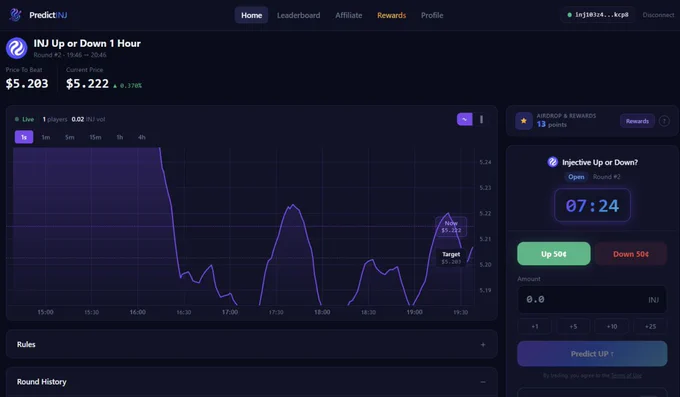
Task: Collapse the Round History section
Action: click(x=252, y=382)
